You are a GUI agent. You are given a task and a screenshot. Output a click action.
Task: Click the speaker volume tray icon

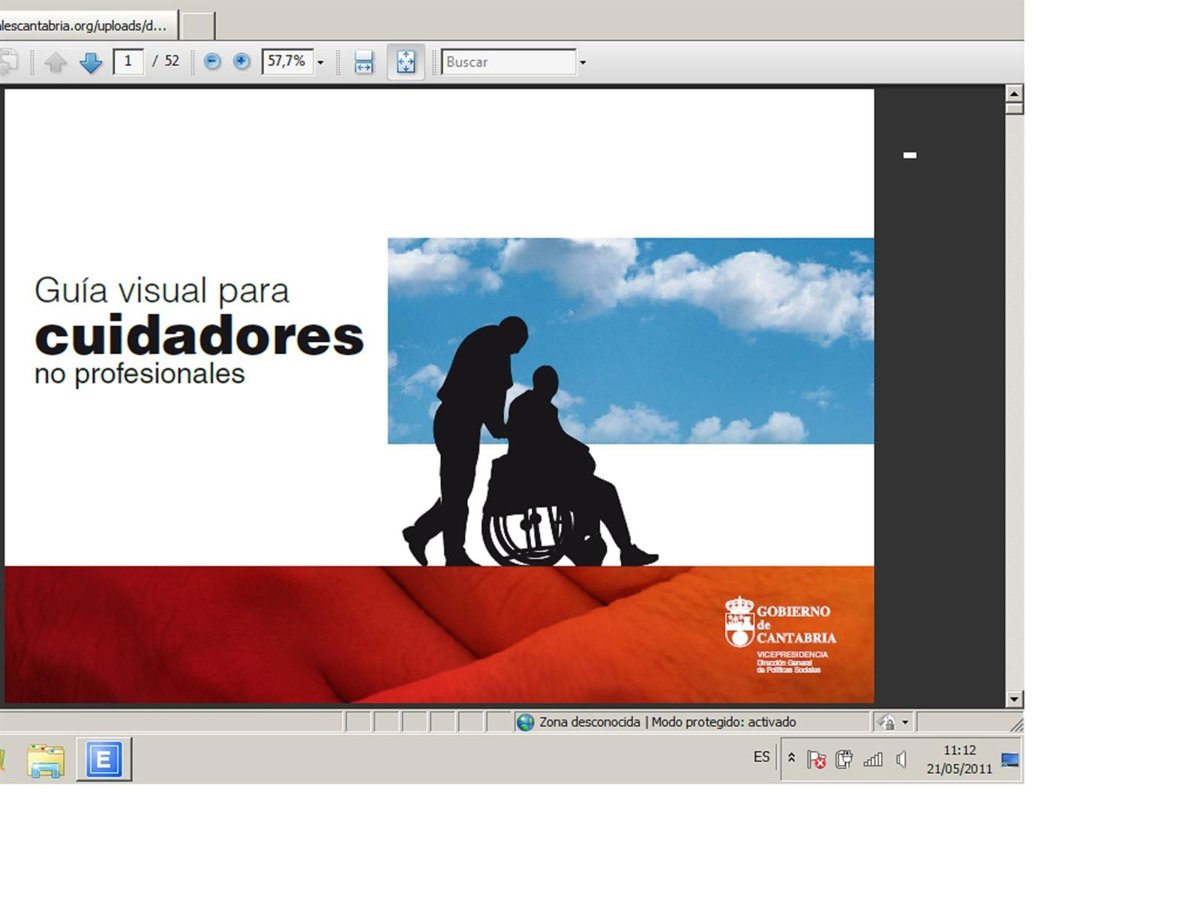point(901,760)
